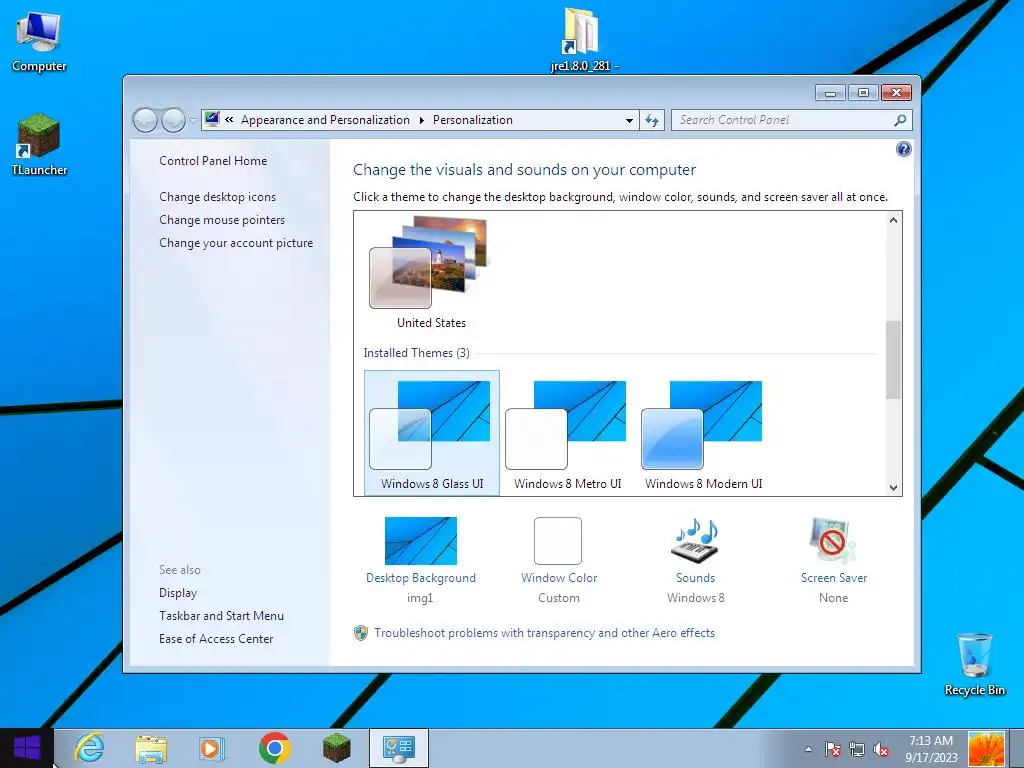
Task: Click the Desktop Background text label
Action: coord(421,577)
